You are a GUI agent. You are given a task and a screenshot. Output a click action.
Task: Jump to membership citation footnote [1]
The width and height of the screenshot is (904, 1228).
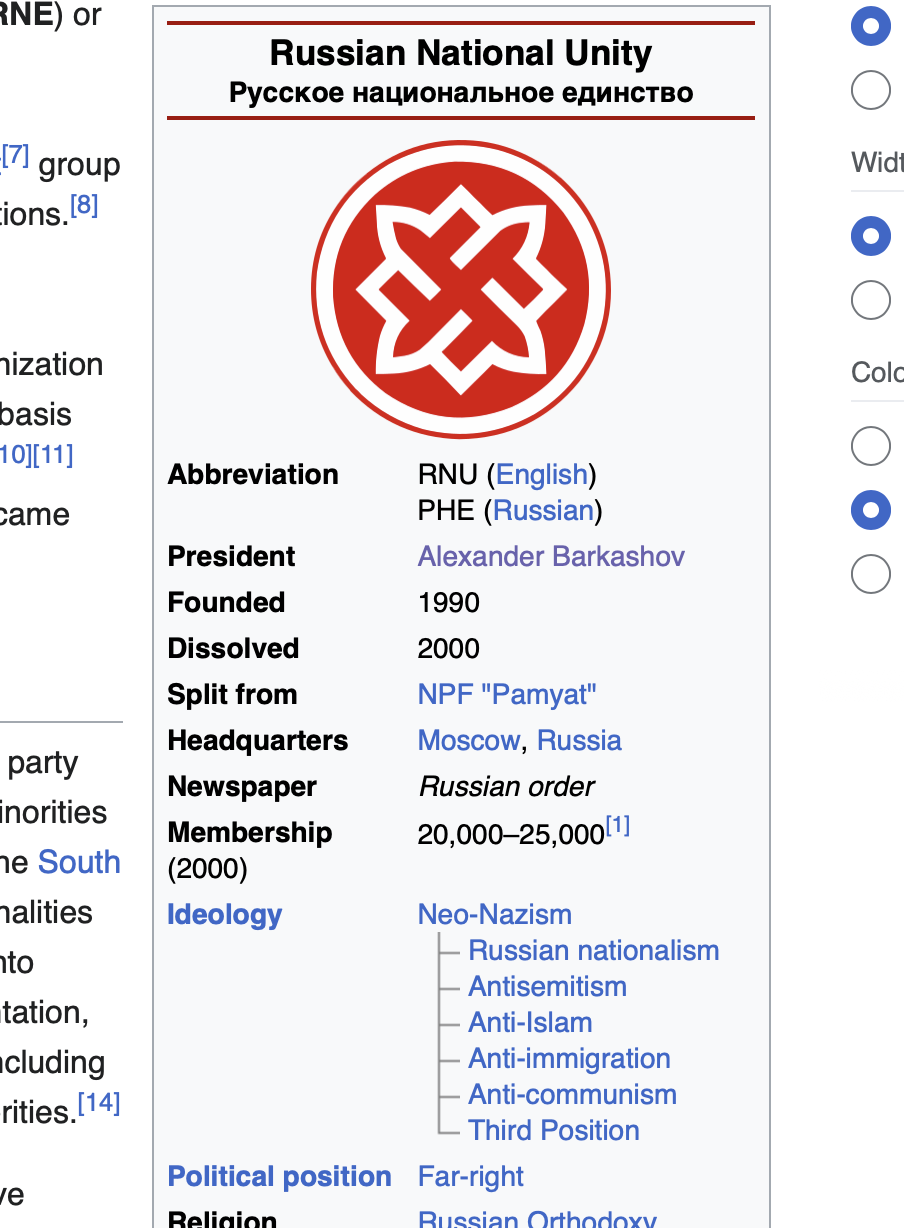618,827
